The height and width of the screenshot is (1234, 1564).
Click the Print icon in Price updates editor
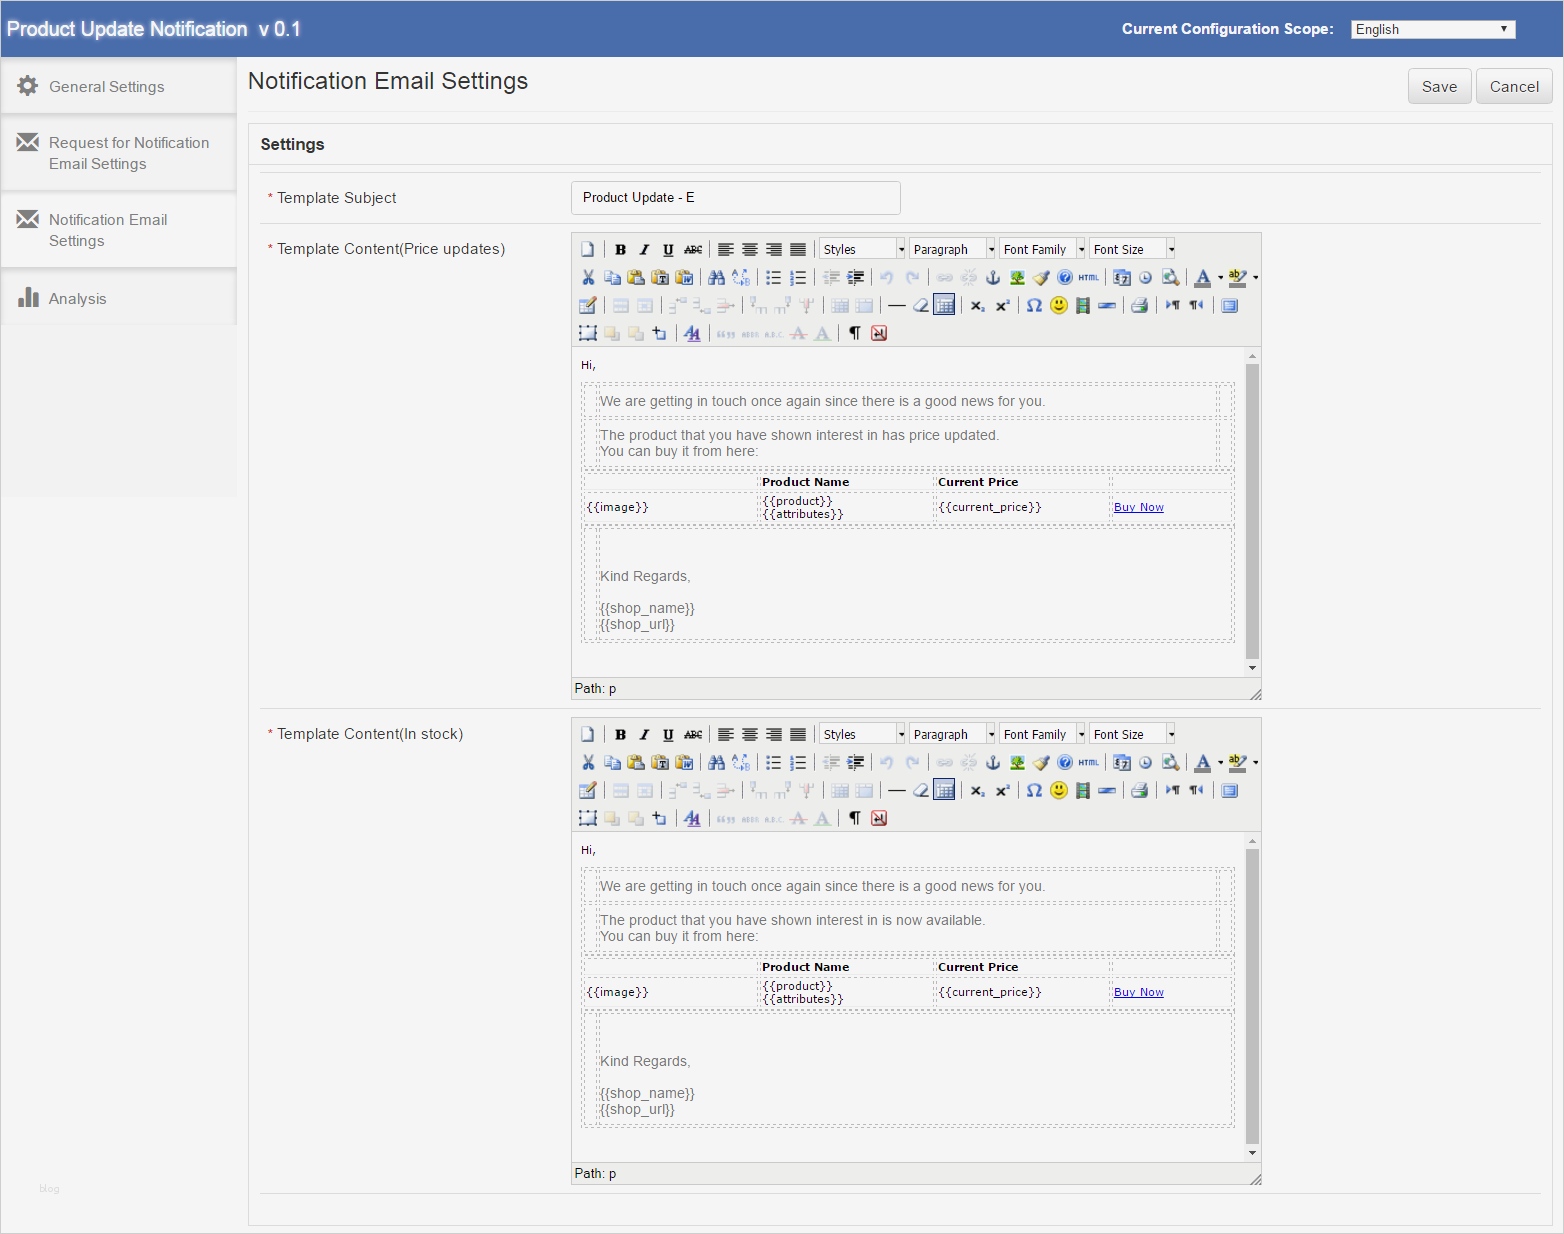tap(1139, 306)
